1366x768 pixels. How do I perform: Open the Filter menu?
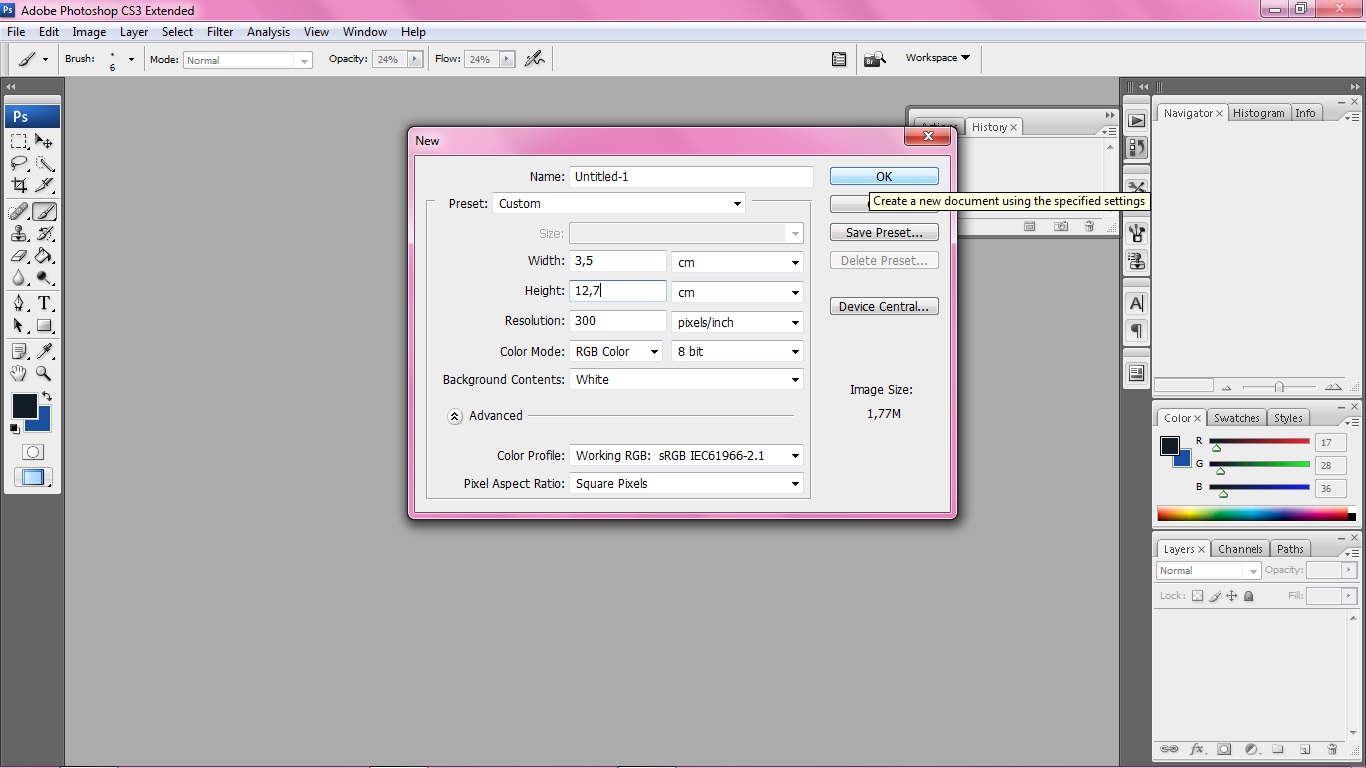(220, 32)
